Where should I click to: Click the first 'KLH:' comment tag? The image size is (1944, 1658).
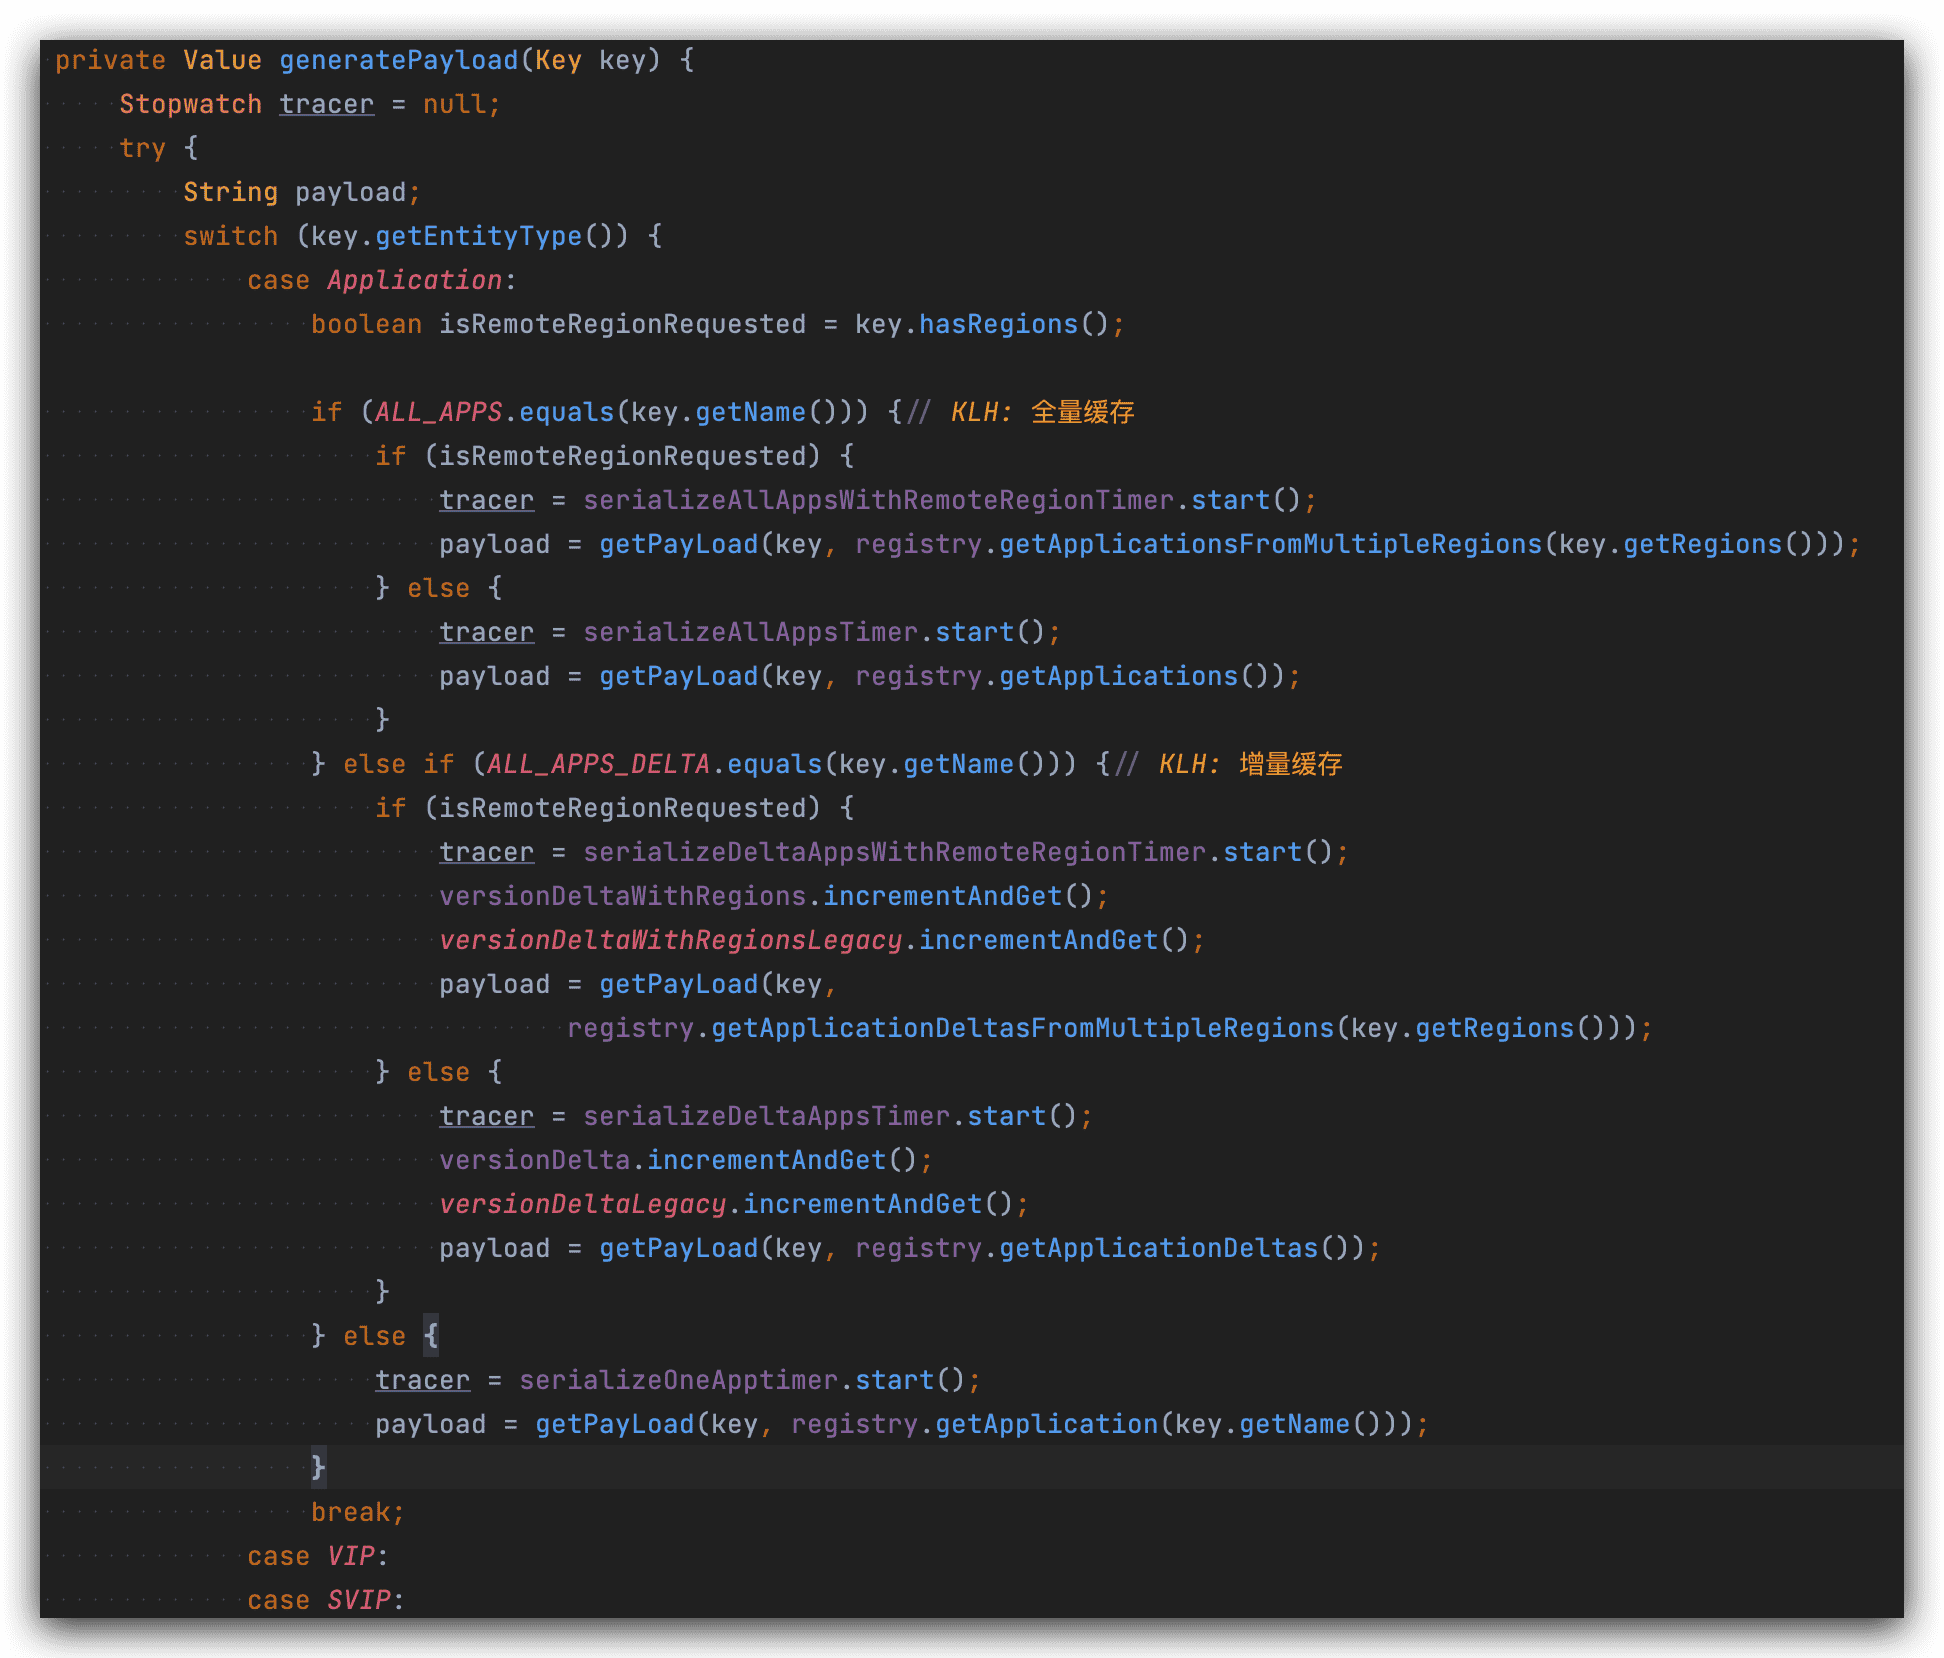(x=983, y=413)
